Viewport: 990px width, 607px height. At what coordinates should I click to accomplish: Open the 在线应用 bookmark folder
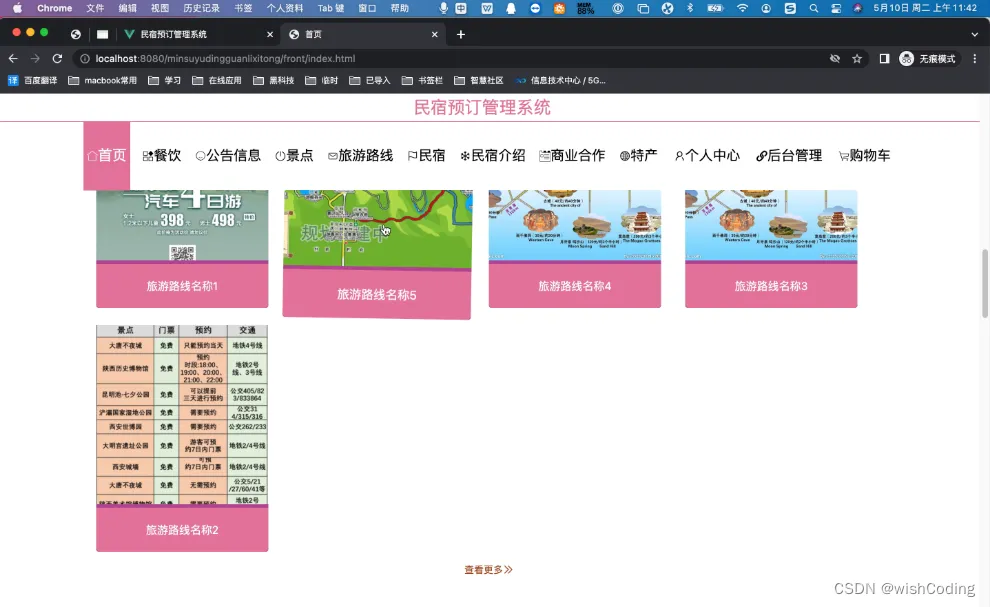tap(217, 80)
